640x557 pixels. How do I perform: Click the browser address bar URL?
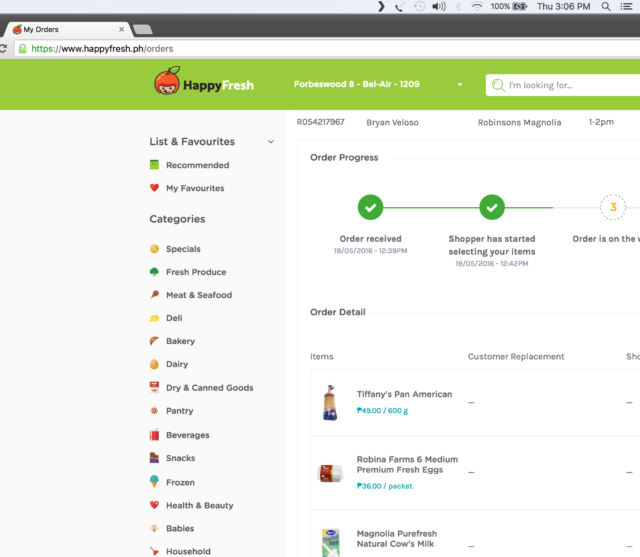pos(102,49)
